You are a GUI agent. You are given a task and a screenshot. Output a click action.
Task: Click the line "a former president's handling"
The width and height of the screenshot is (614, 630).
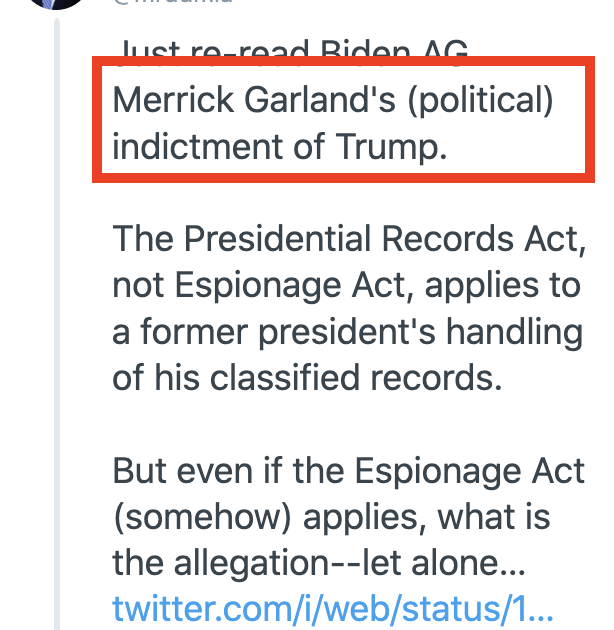(348, 332)
